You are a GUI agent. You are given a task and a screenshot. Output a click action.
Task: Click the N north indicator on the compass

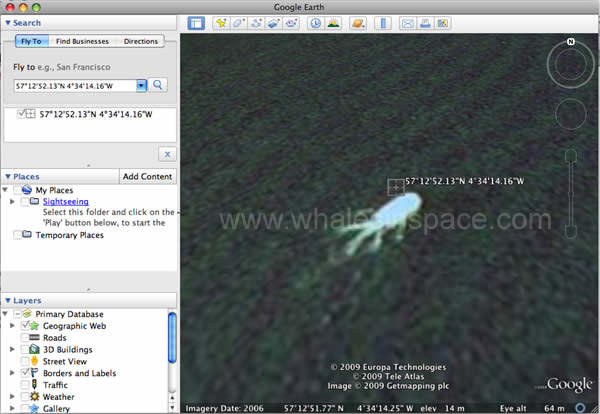click(571, 42)
